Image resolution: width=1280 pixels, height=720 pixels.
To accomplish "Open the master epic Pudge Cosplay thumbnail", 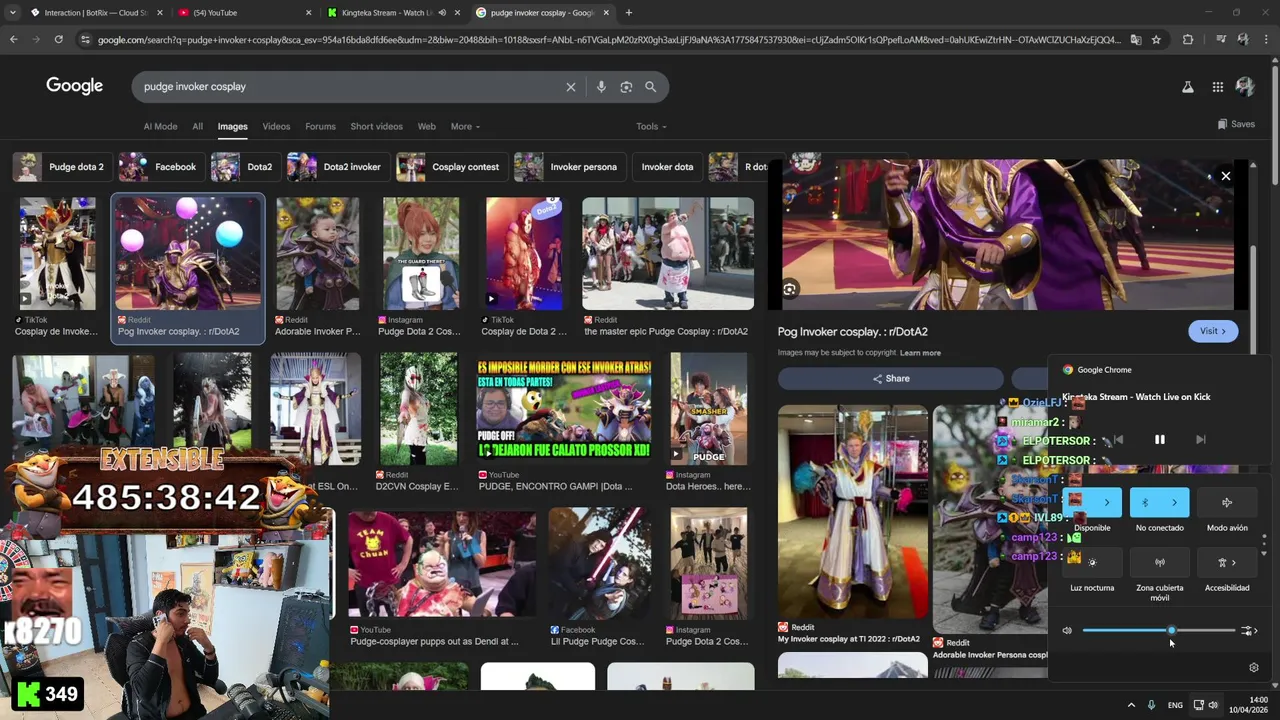I will pos(668,254).
